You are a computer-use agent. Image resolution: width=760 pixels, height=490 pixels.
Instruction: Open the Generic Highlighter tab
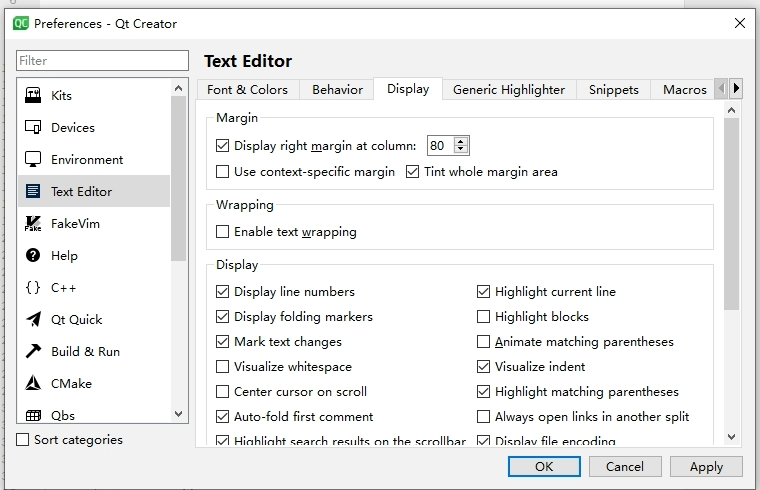(509, 90)
